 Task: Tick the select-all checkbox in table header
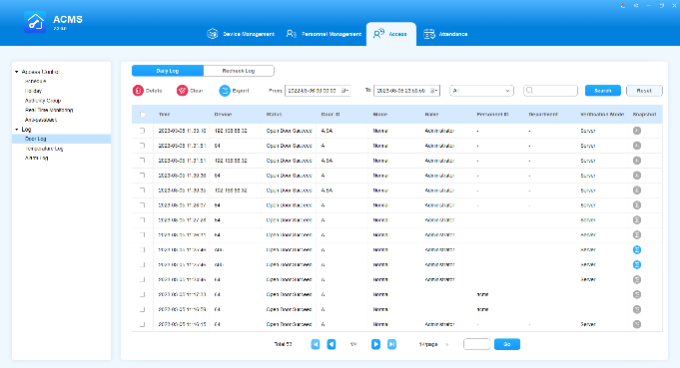click(143, 114)
